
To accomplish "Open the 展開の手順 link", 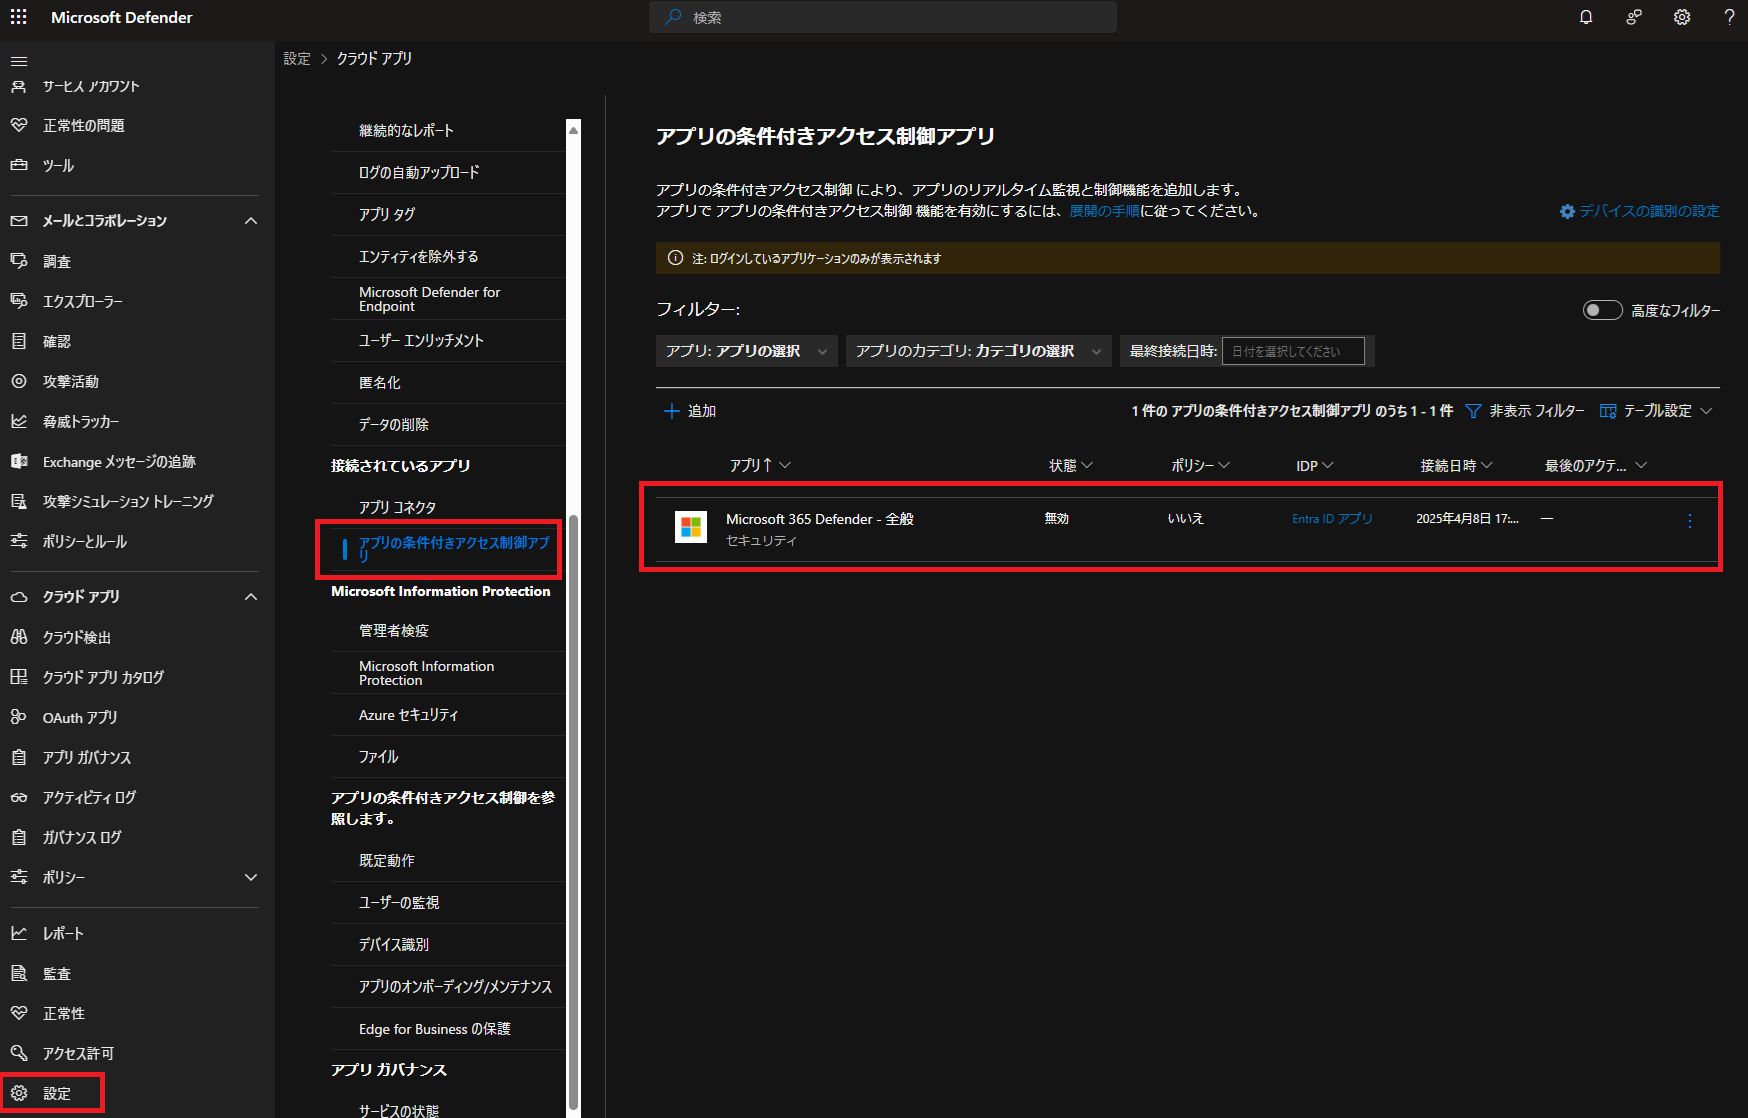I will click(1104, 211).
